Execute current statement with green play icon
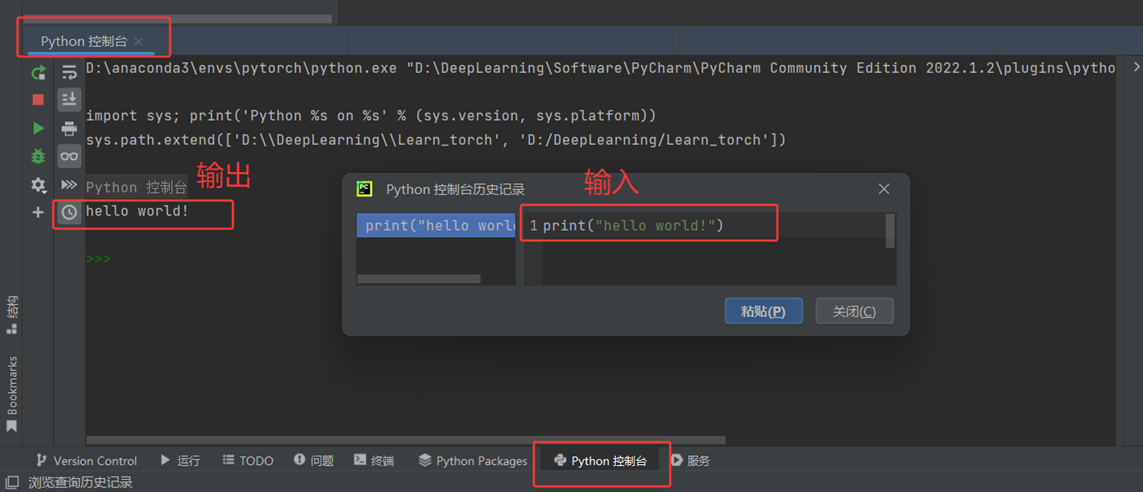Viewport: 1143px width, 492px height. (38, 128)
